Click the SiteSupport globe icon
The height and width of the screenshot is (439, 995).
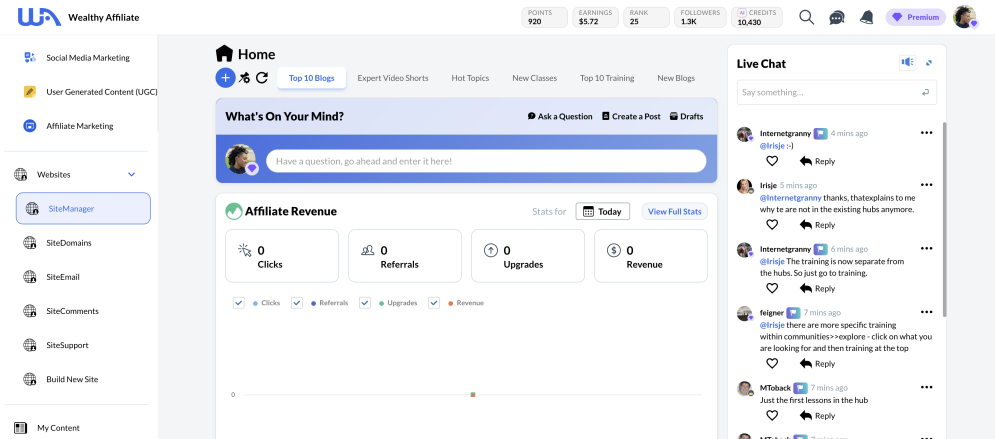(x=30, y=346)
